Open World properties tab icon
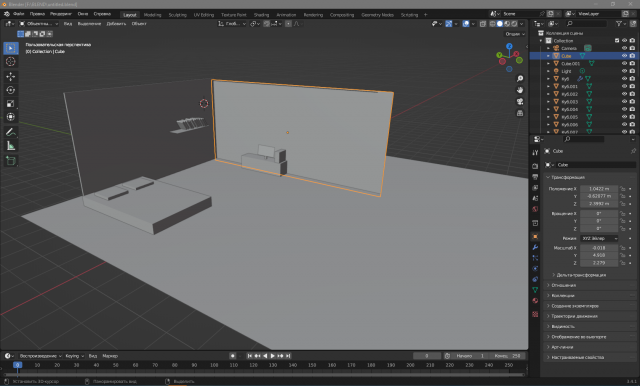This screenshot has height=386, width=640. coord(535,209)
